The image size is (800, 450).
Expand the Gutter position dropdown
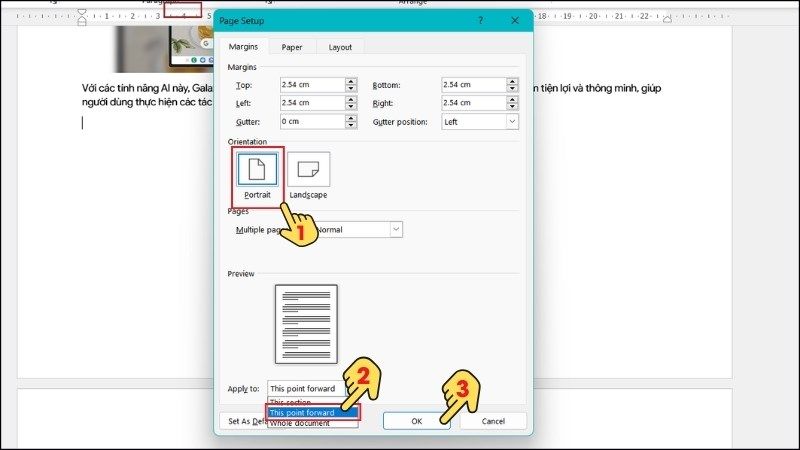tap(512, 122)
